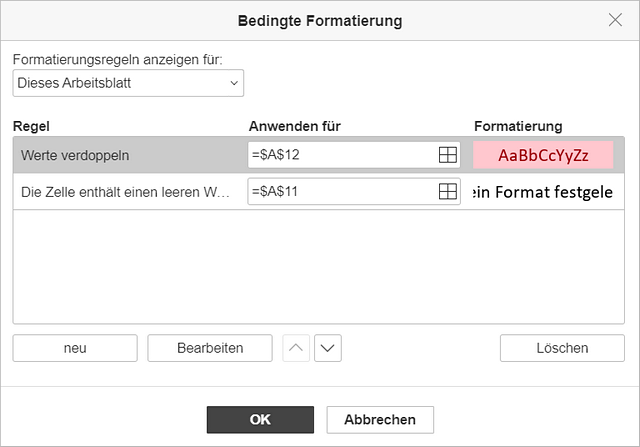640x447 pixels.
Task: Open the 'Dieses Arbeitsblatt' dropdown
Action: click(128, 83)
